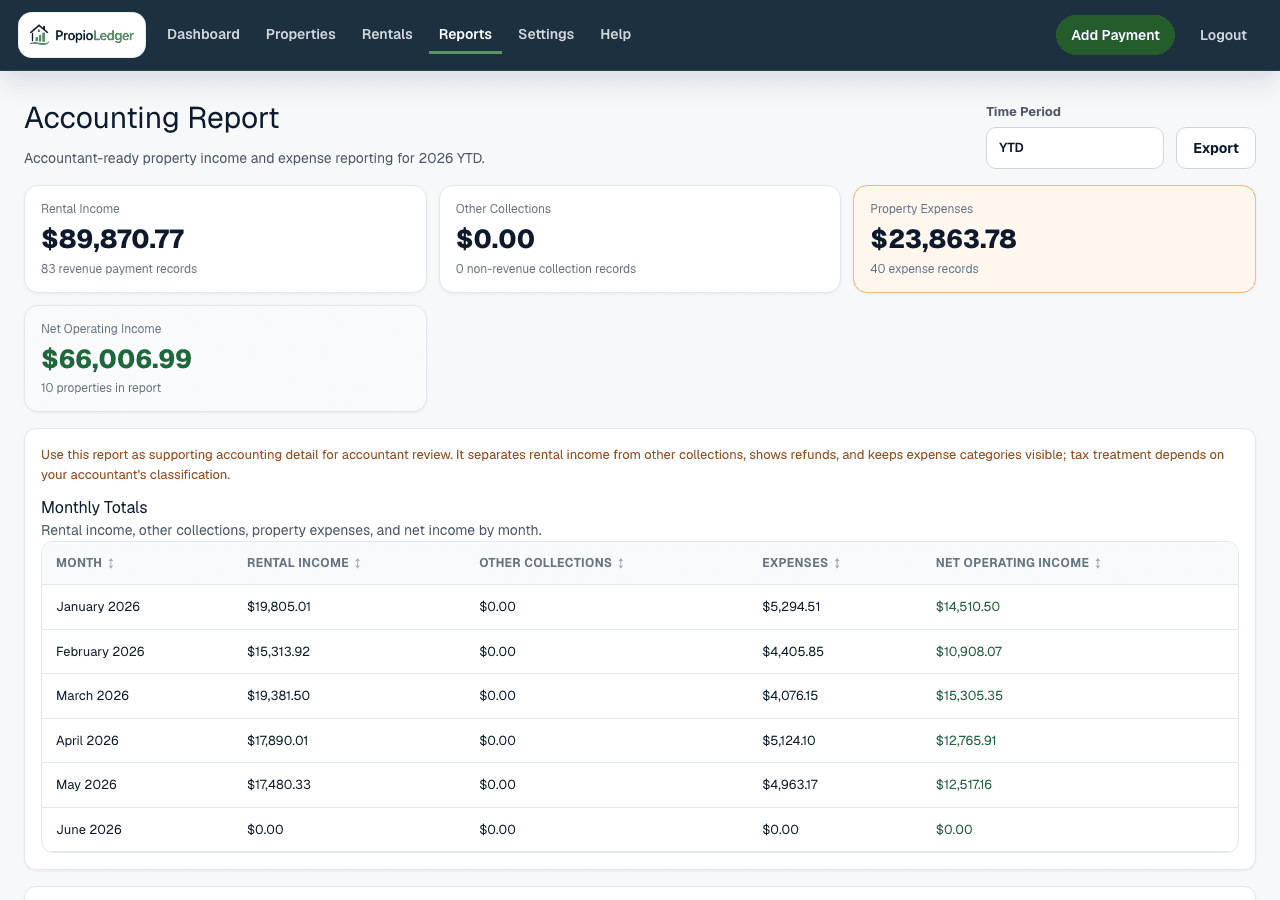1280x900 pixels.
Task: Click rental income value $19,805.01
Action: point(279,607)
